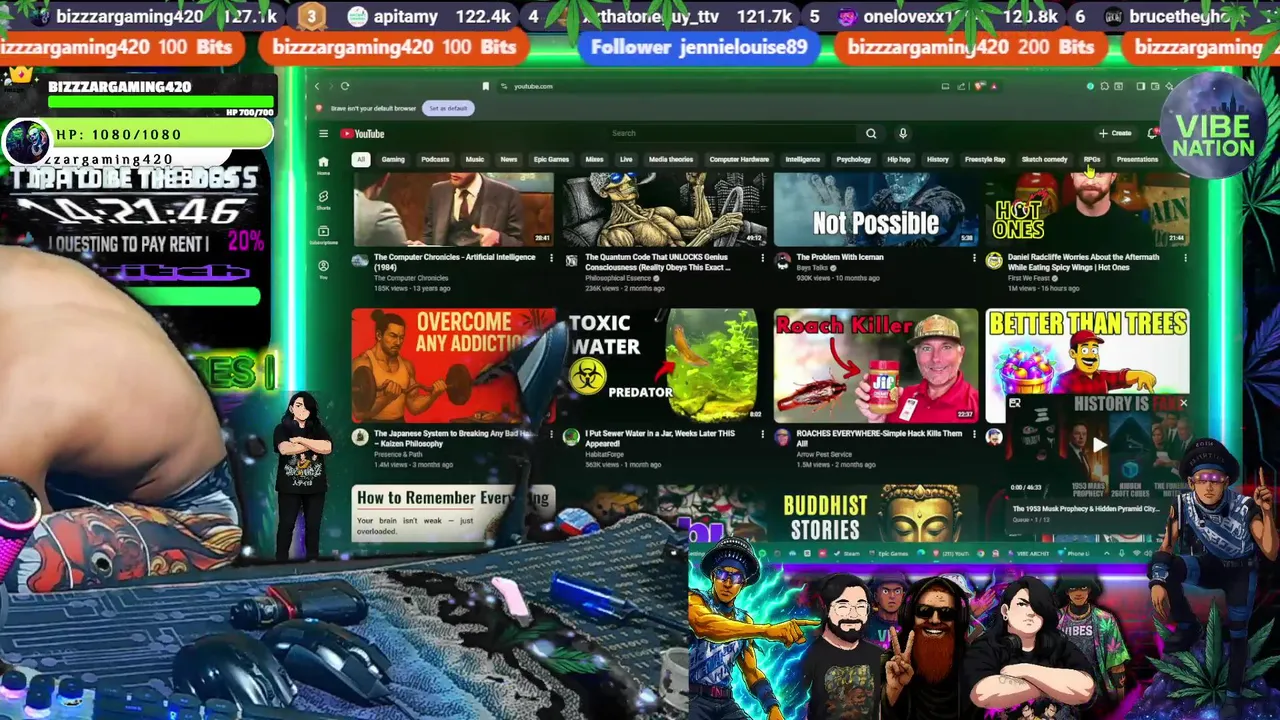The image size is (1280, 720).
Task: Select the Hip hop filter chip
Action: pos(899,160)
